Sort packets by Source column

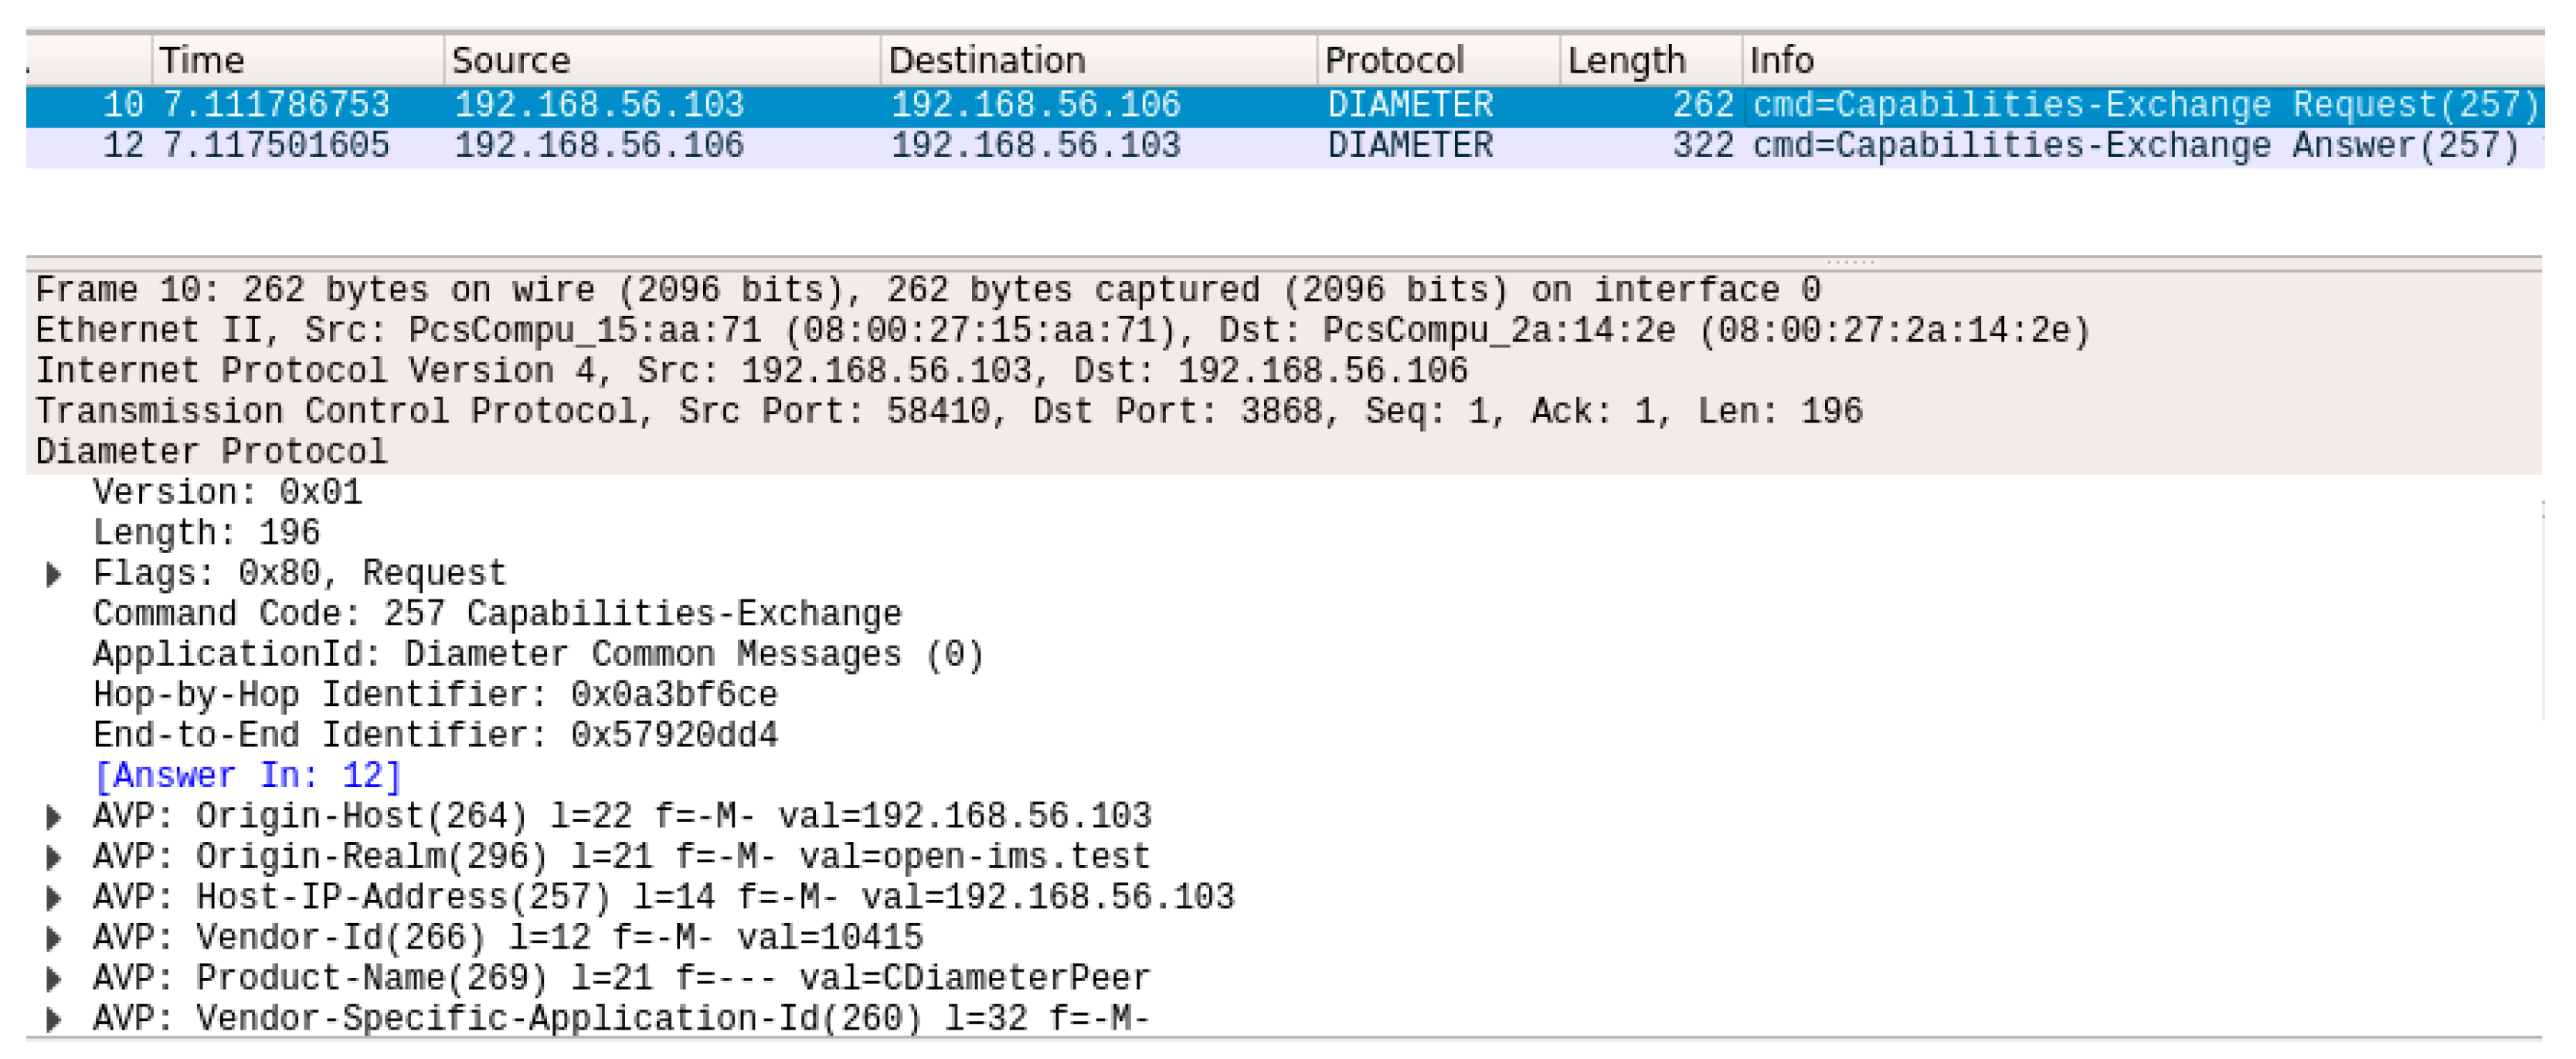(660, 60)
